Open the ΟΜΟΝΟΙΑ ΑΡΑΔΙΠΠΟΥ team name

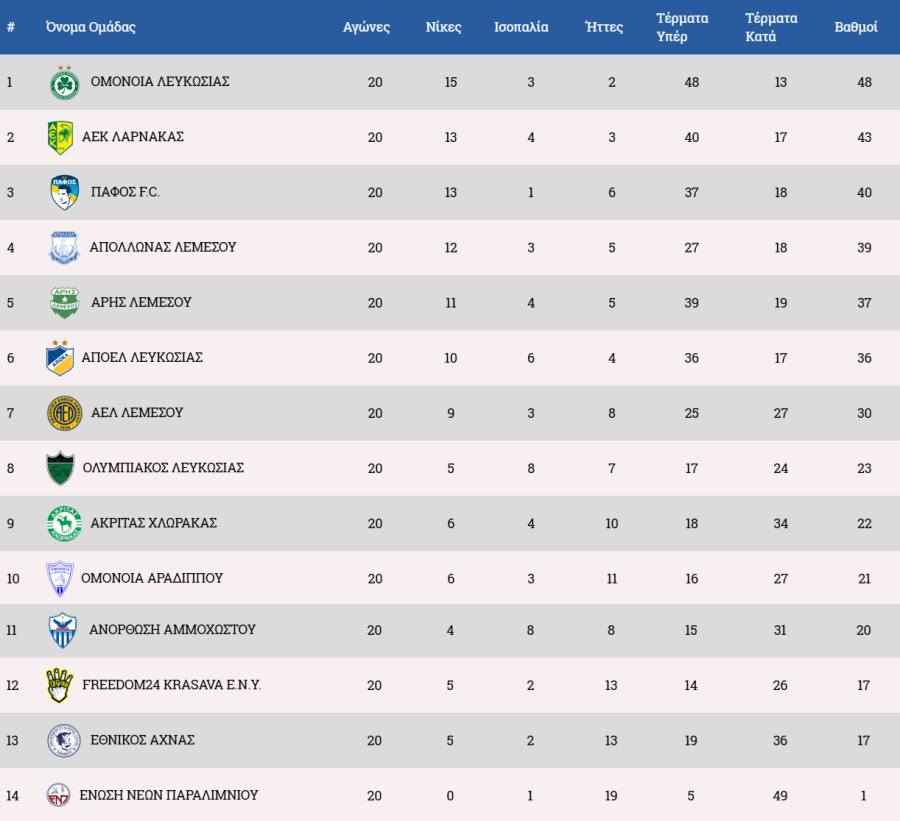(x=152, y=578)
